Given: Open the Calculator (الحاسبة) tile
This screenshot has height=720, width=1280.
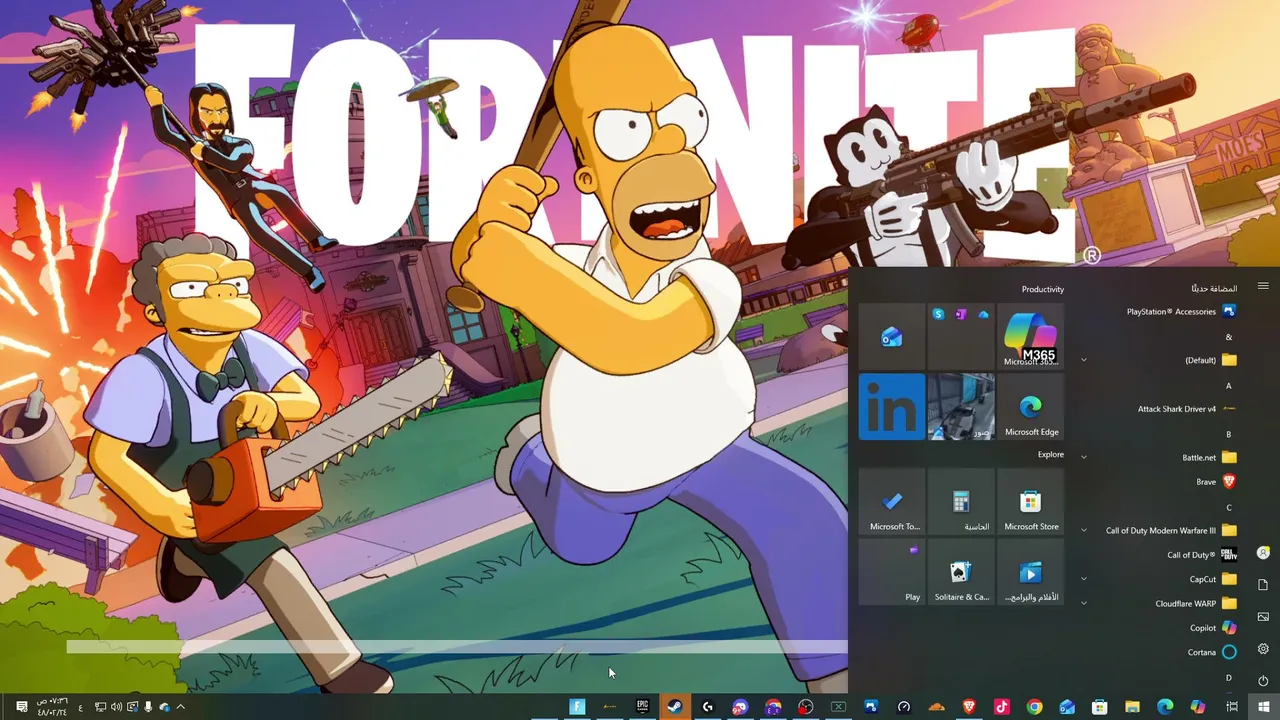Looking at the screenshot, I should [x=961, y=503].
